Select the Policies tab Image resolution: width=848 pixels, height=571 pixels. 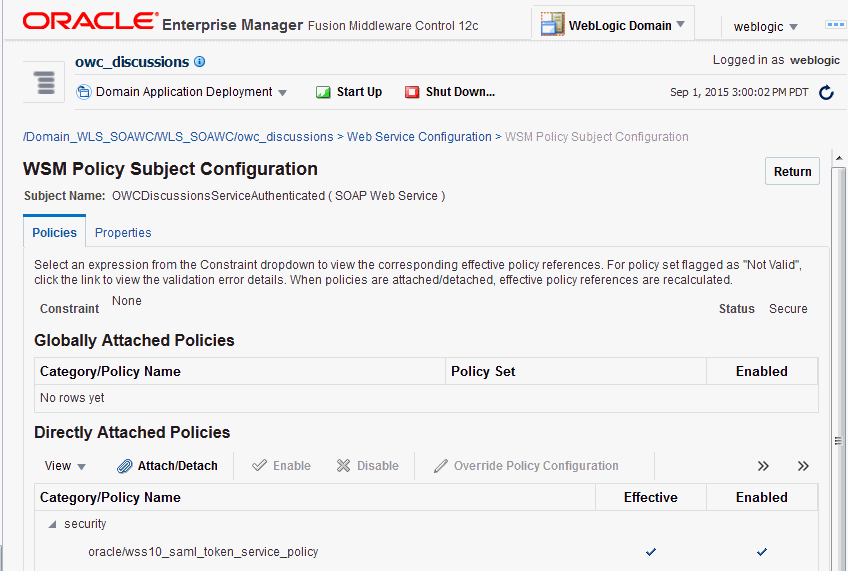(x=54, y=233)
